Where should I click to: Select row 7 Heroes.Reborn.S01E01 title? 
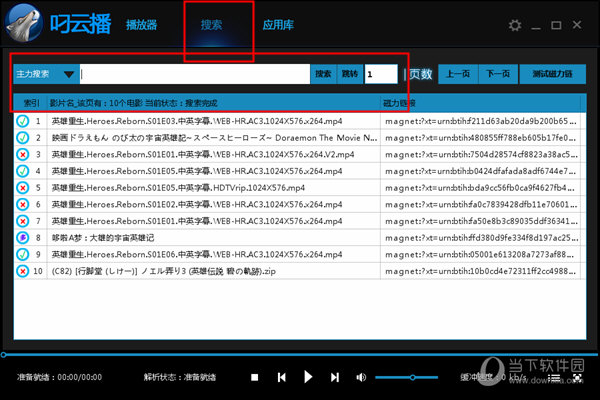(x=197, y=221)
